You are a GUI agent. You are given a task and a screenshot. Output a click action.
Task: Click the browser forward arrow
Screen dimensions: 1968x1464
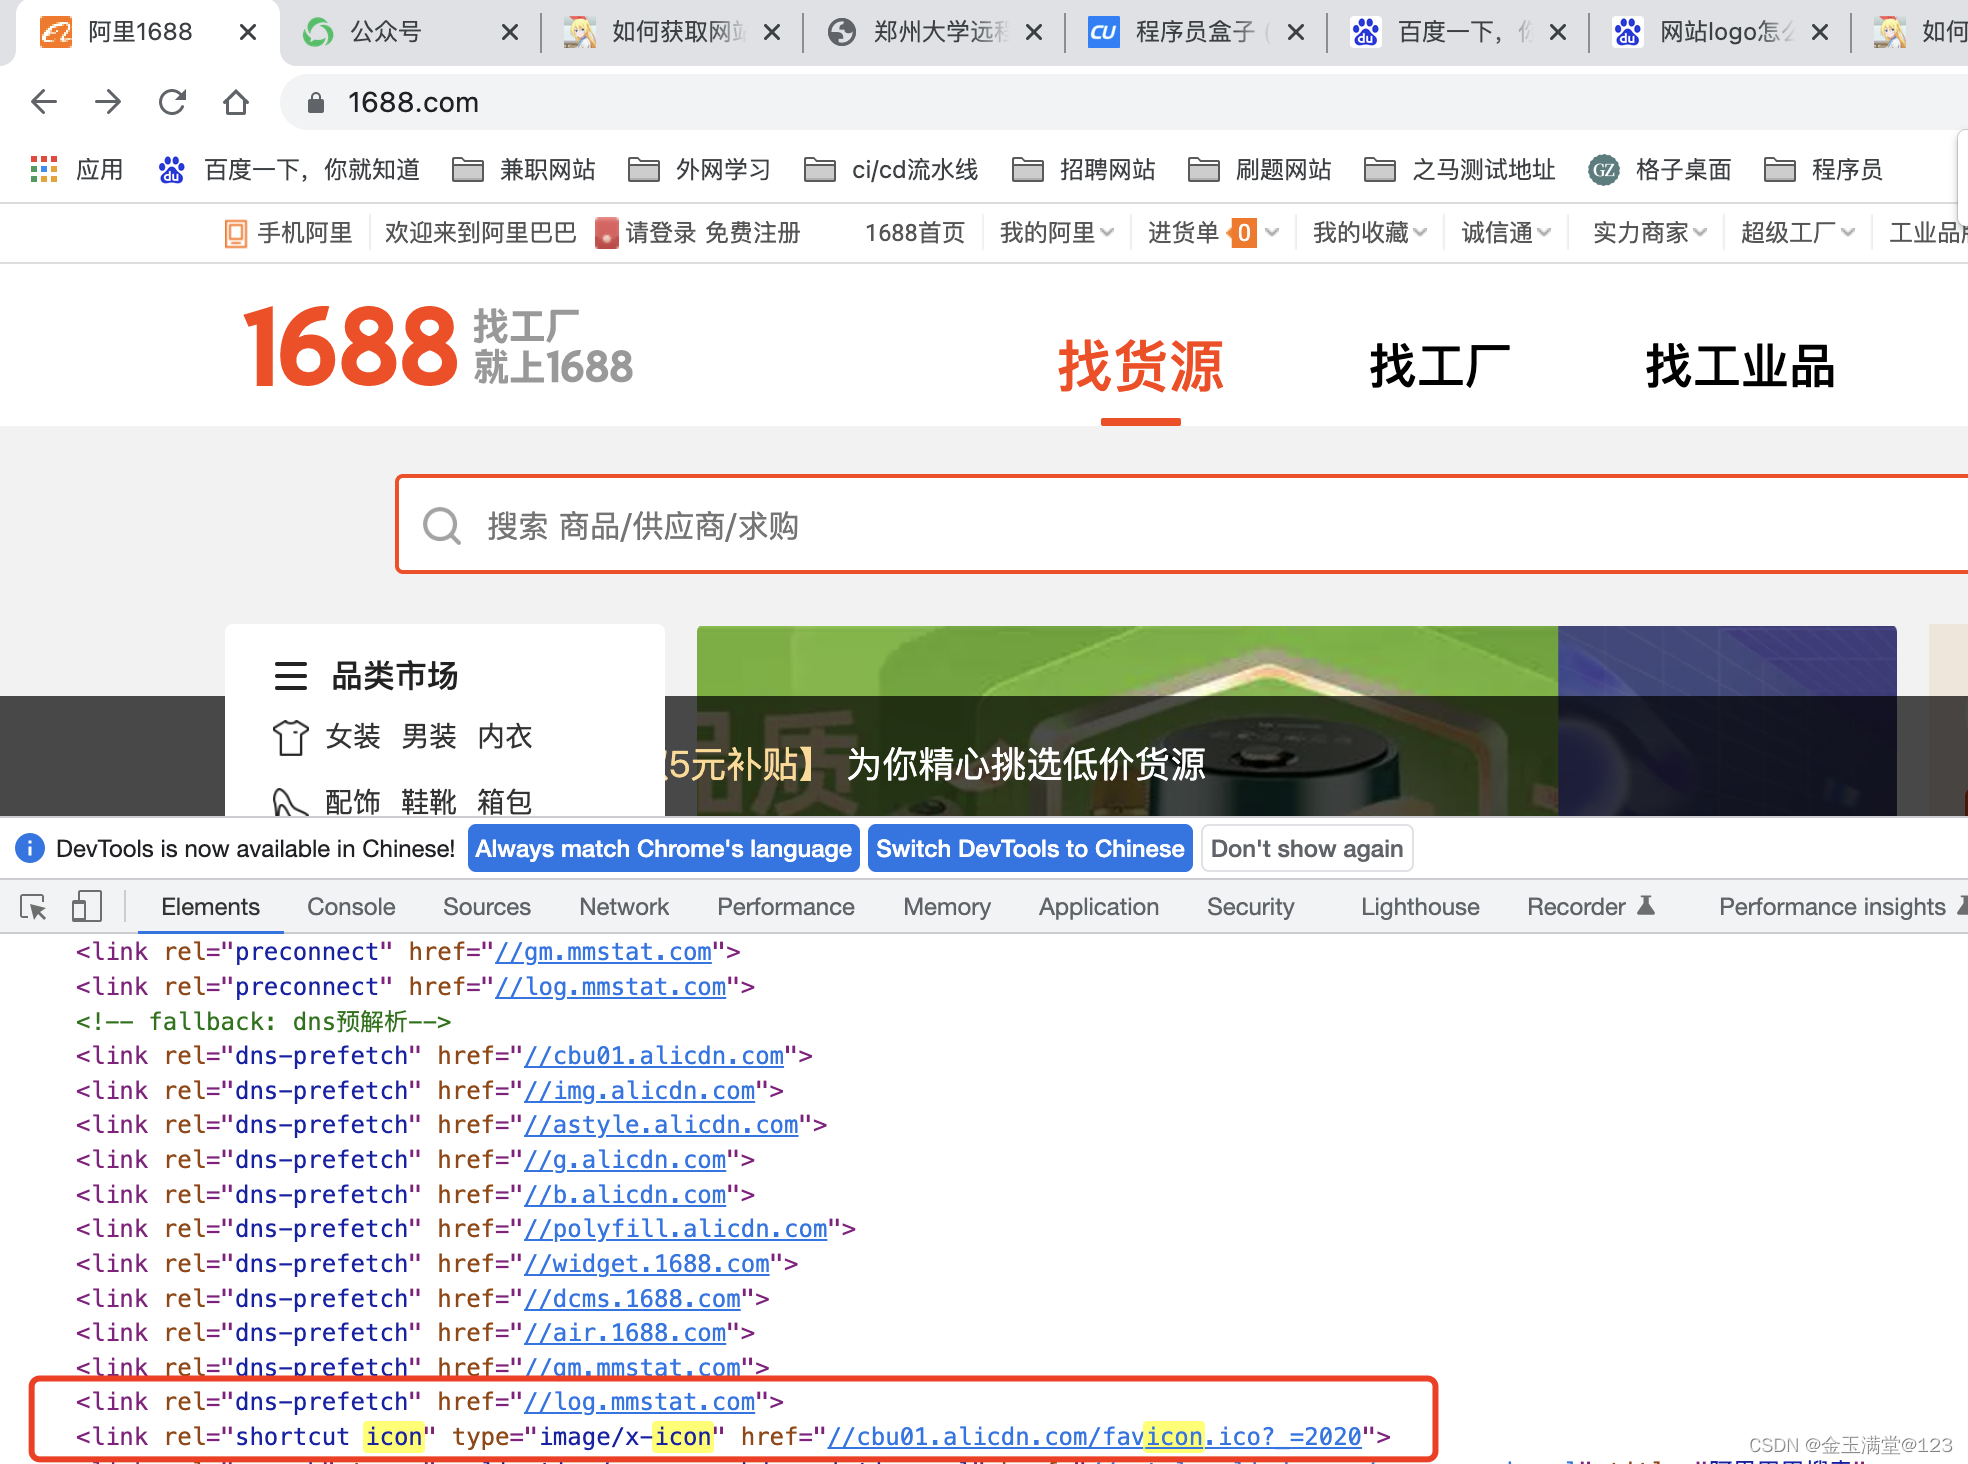click(108, 102)
